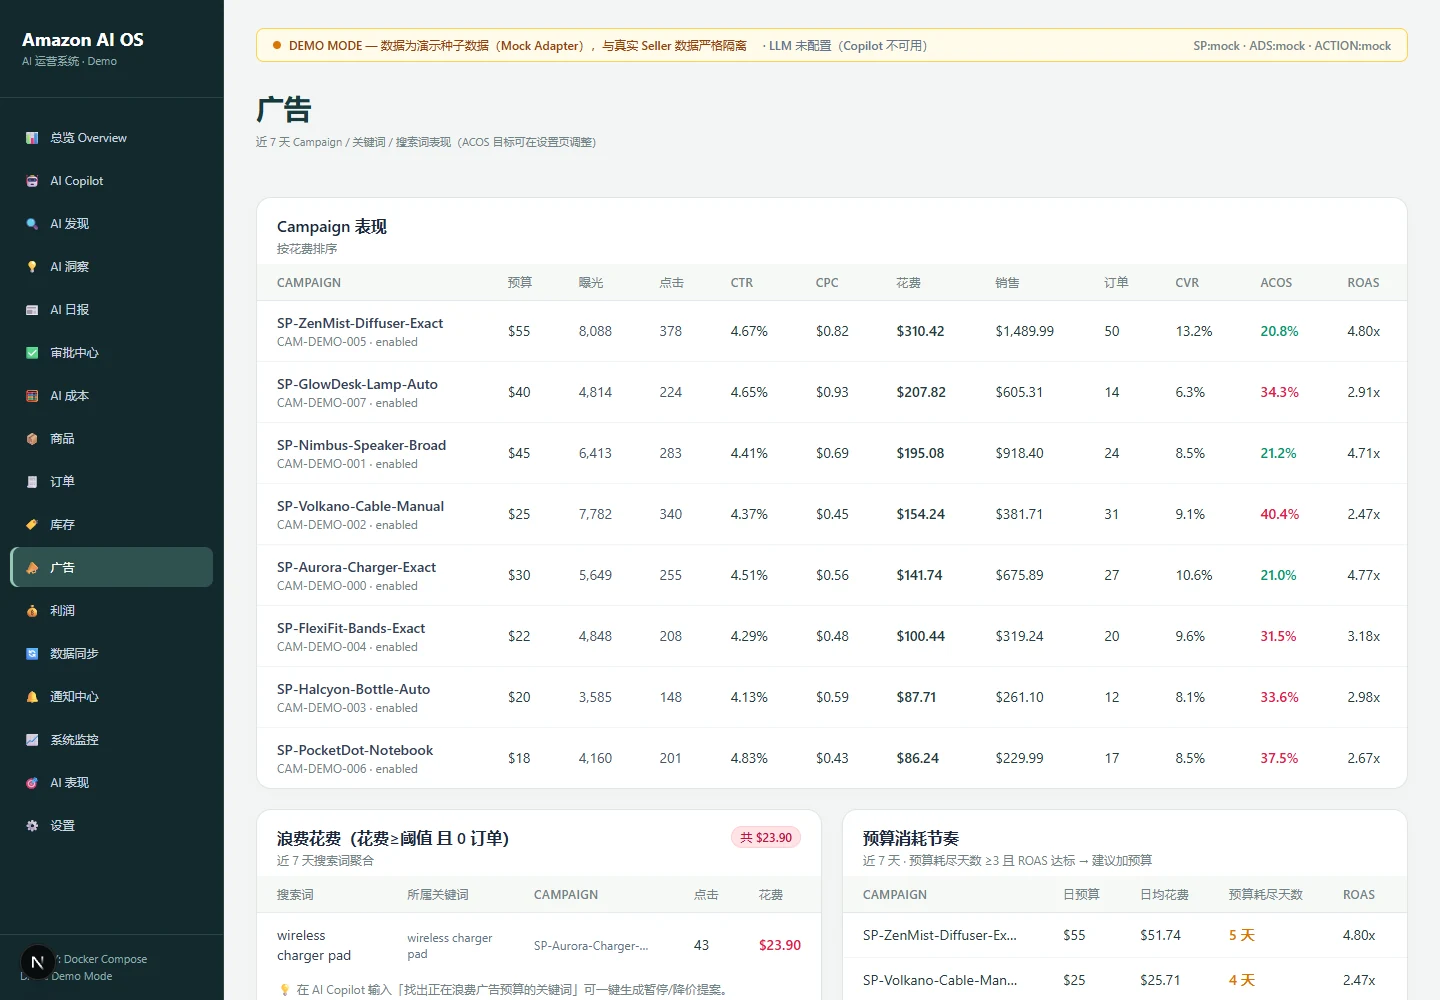Click the 设置 gear icon
Viewport: 1440px width, 1000px height.
pos(32,826)
